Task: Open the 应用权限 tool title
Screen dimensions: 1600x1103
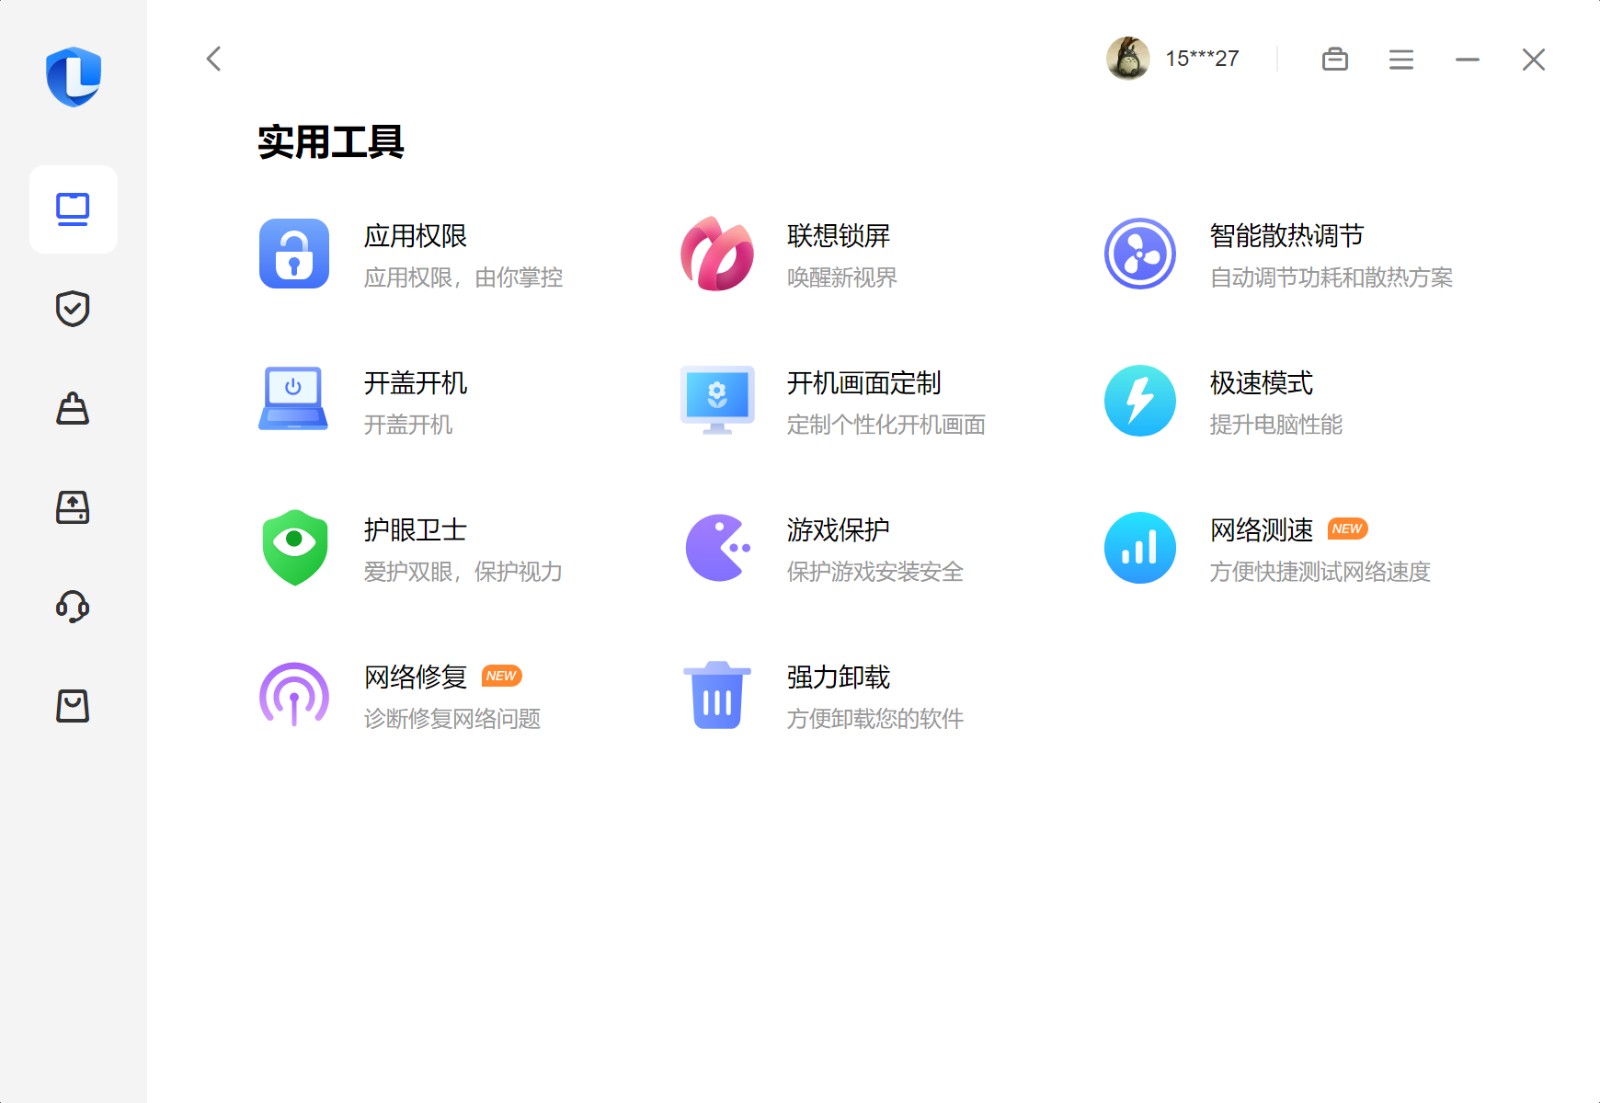Action: coord(415,236)
